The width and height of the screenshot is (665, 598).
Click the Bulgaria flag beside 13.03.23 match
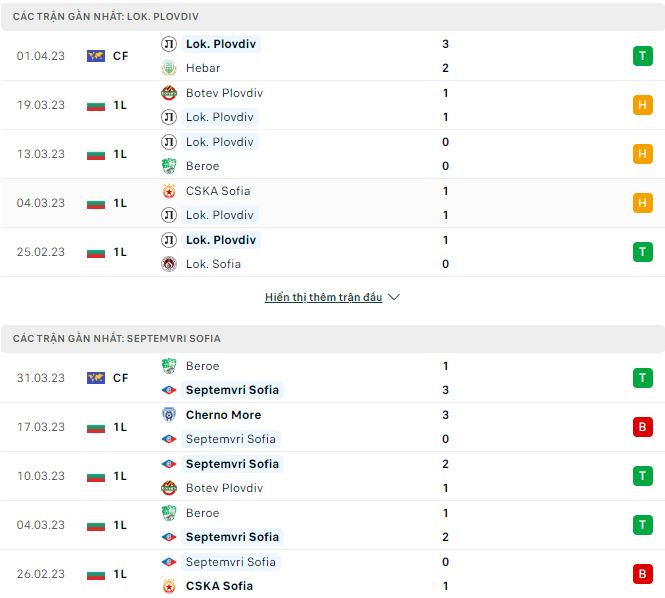(96, 154)
